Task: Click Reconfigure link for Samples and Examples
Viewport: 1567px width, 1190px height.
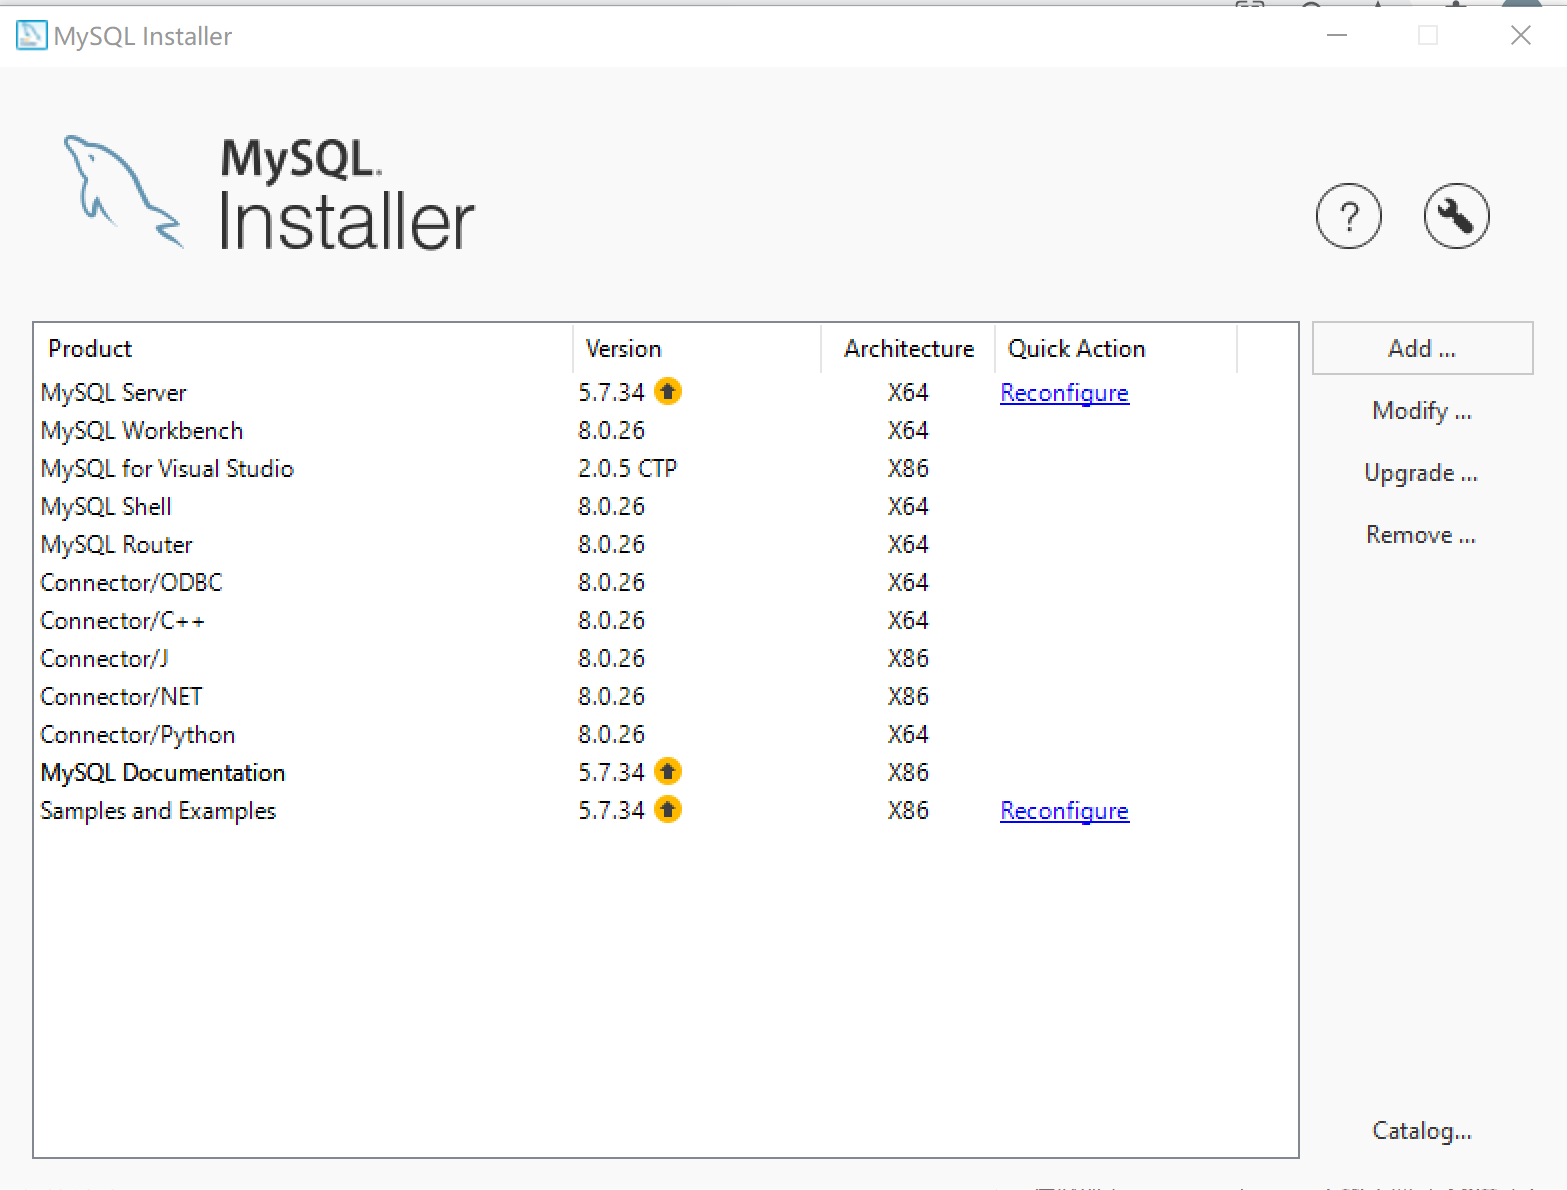Action: [1064, 811]
